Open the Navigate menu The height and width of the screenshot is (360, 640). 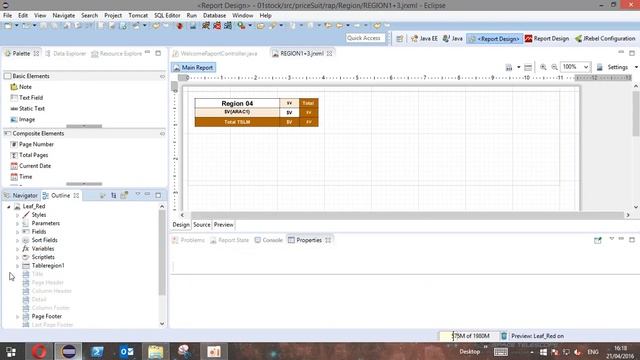[x=64, y=16]
